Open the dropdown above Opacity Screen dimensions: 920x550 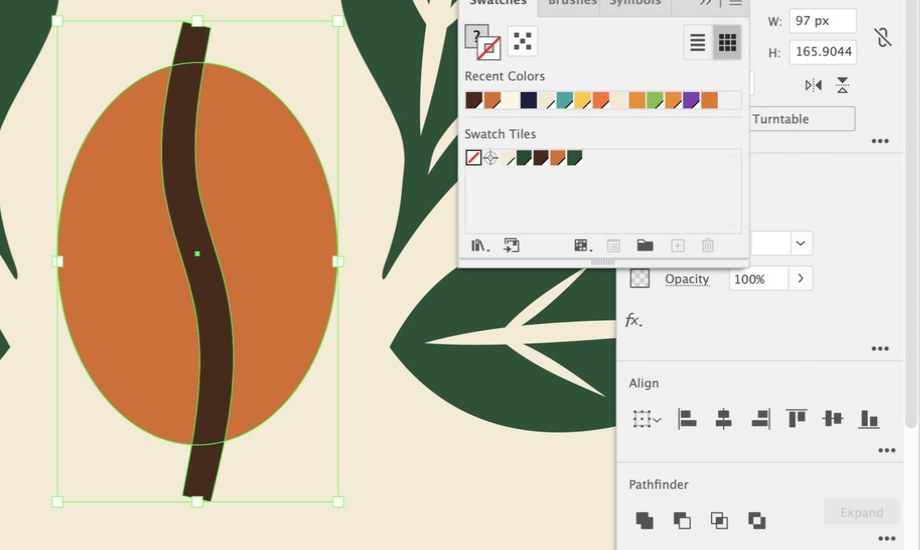coord(800,243)
